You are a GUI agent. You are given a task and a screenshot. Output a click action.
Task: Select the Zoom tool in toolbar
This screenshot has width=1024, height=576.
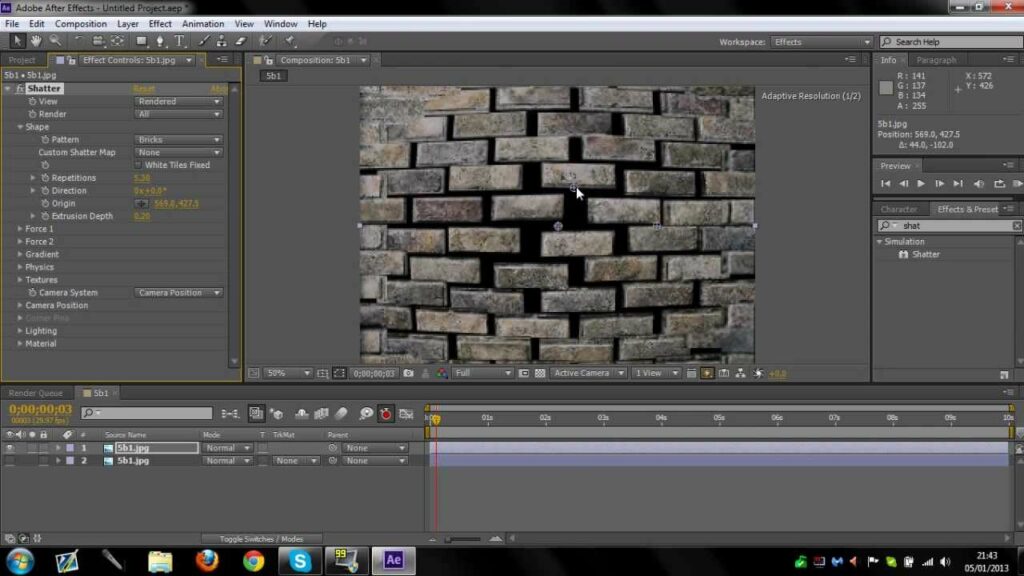(x=54, y=41)
